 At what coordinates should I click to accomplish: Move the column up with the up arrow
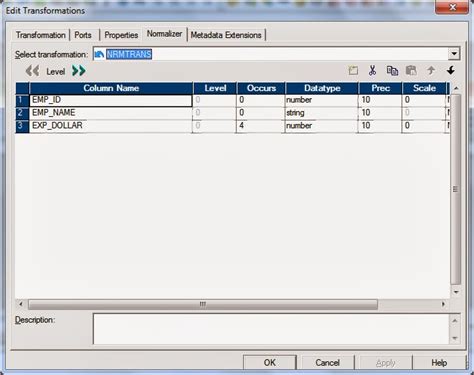tap(431, 71)
